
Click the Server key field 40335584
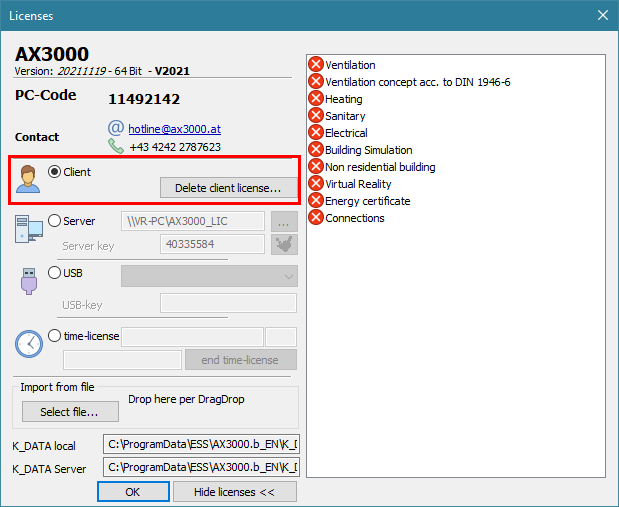click(212, 244)
